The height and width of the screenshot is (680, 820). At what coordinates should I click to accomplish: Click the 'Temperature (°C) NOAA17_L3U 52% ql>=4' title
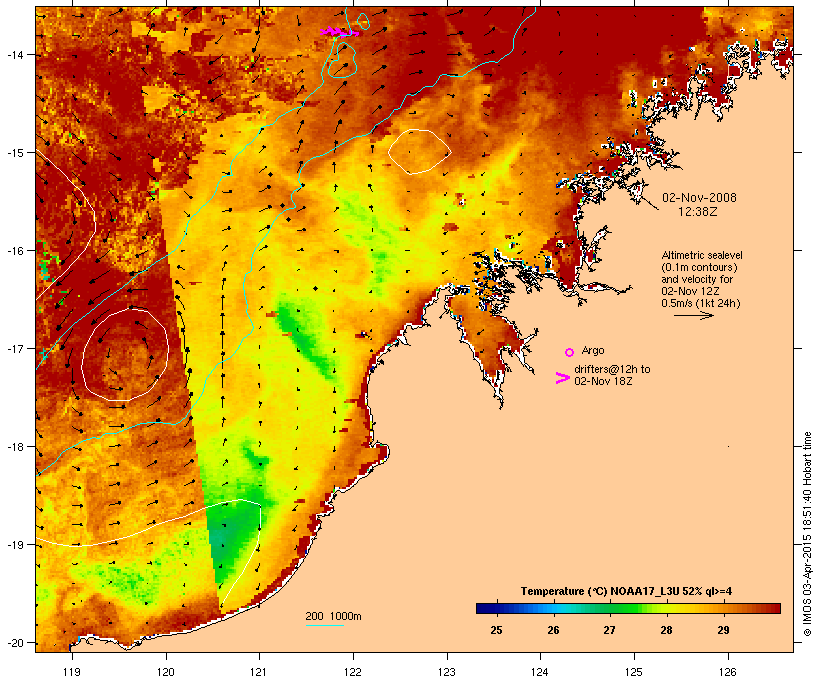(627, 591)
